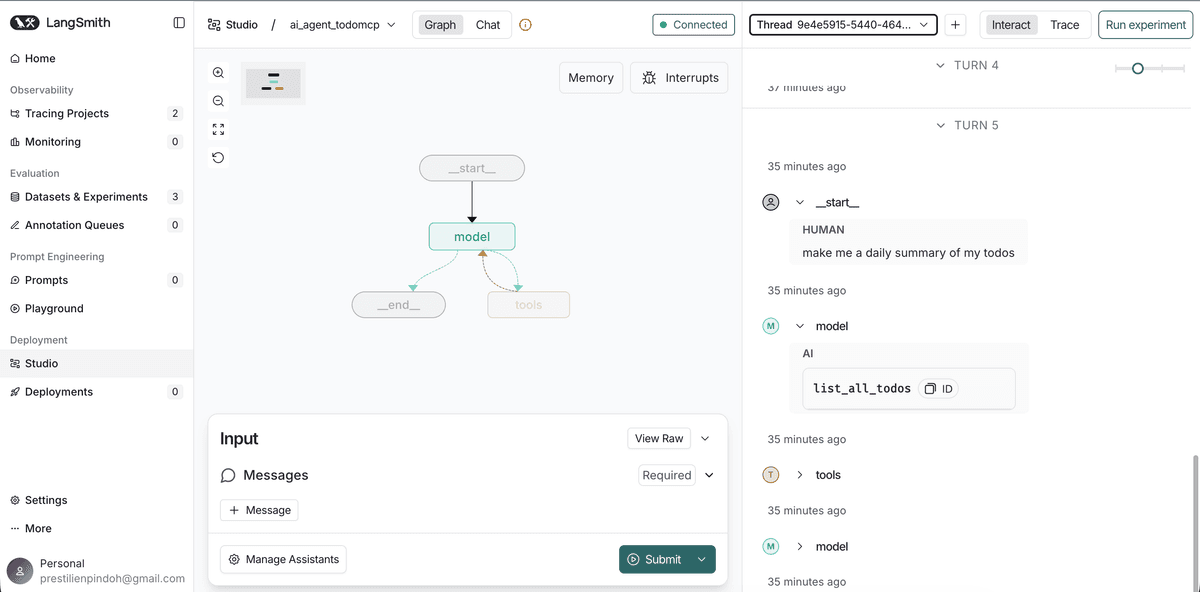
Task: Open dropdown next to View Raw
Action: click(x=705, y=438)
